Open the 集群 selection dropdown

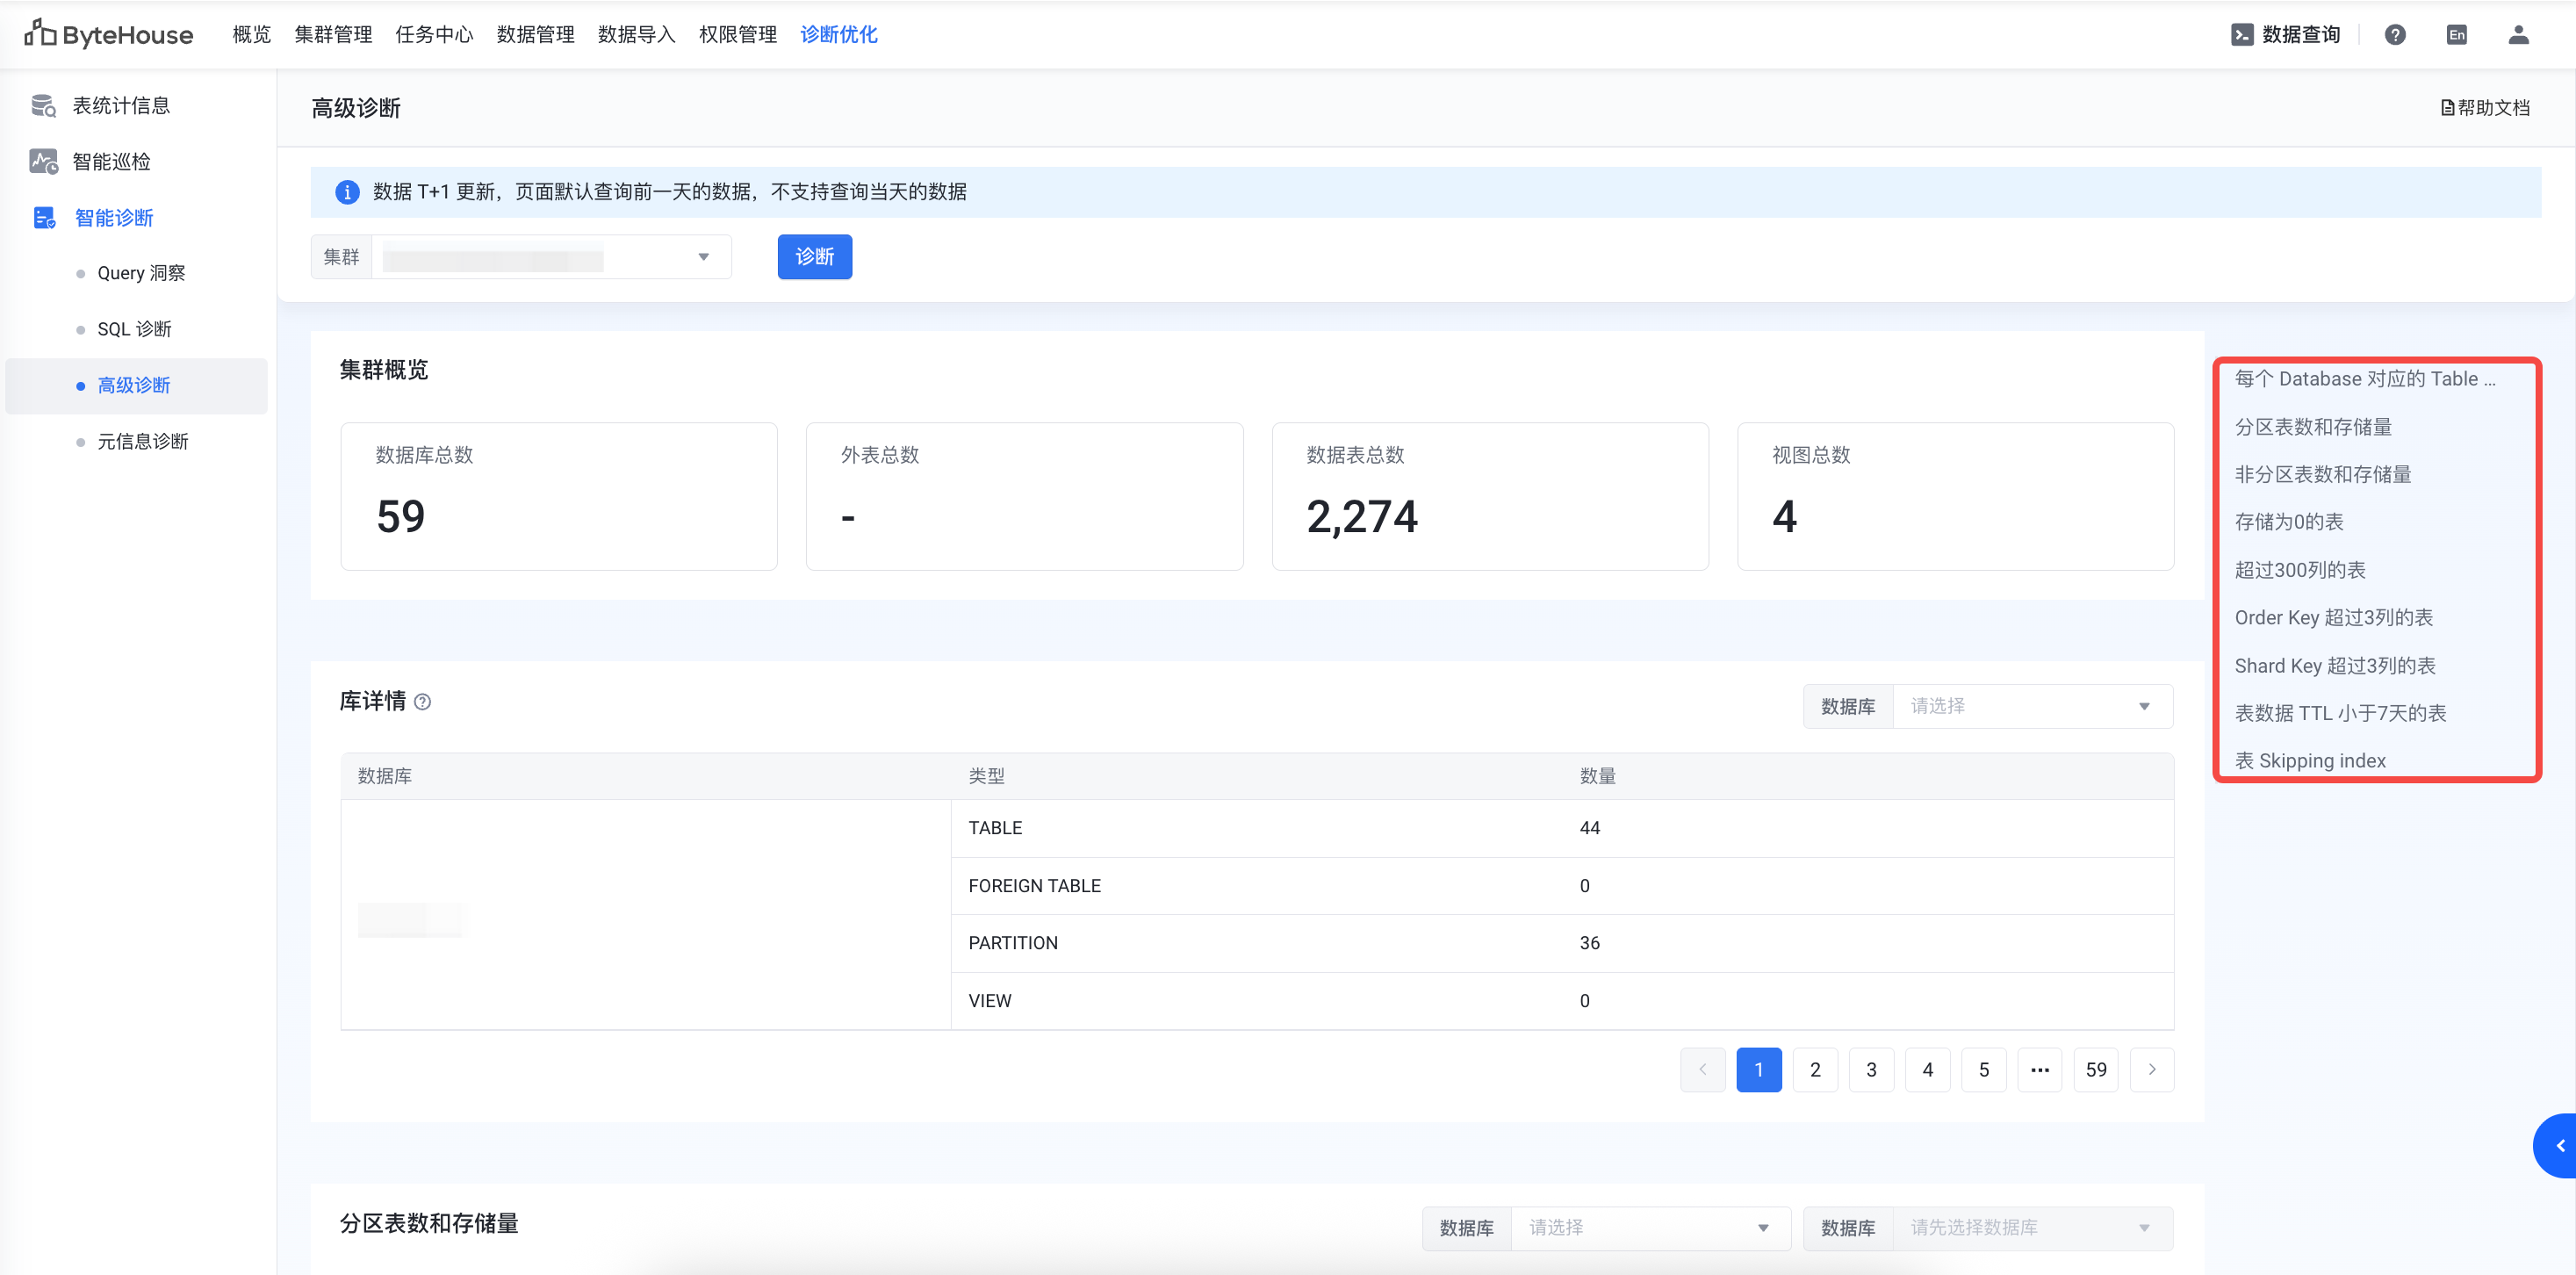pyautogui.click(x=550, y=257)
